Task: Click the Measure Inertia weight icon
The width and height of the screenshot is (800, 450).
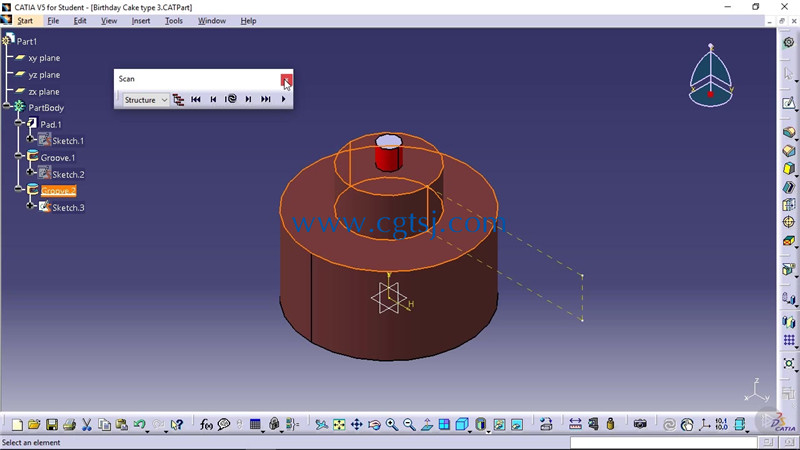Action: 610,424
